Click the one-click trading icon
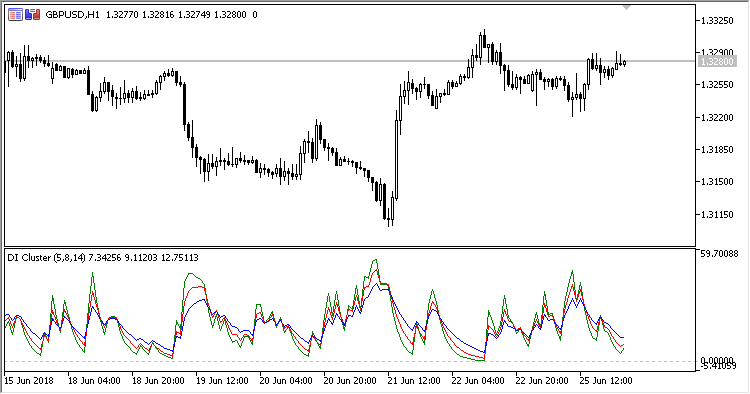The width and height of the screenshot is (750, 394). [x=33, y=15]
